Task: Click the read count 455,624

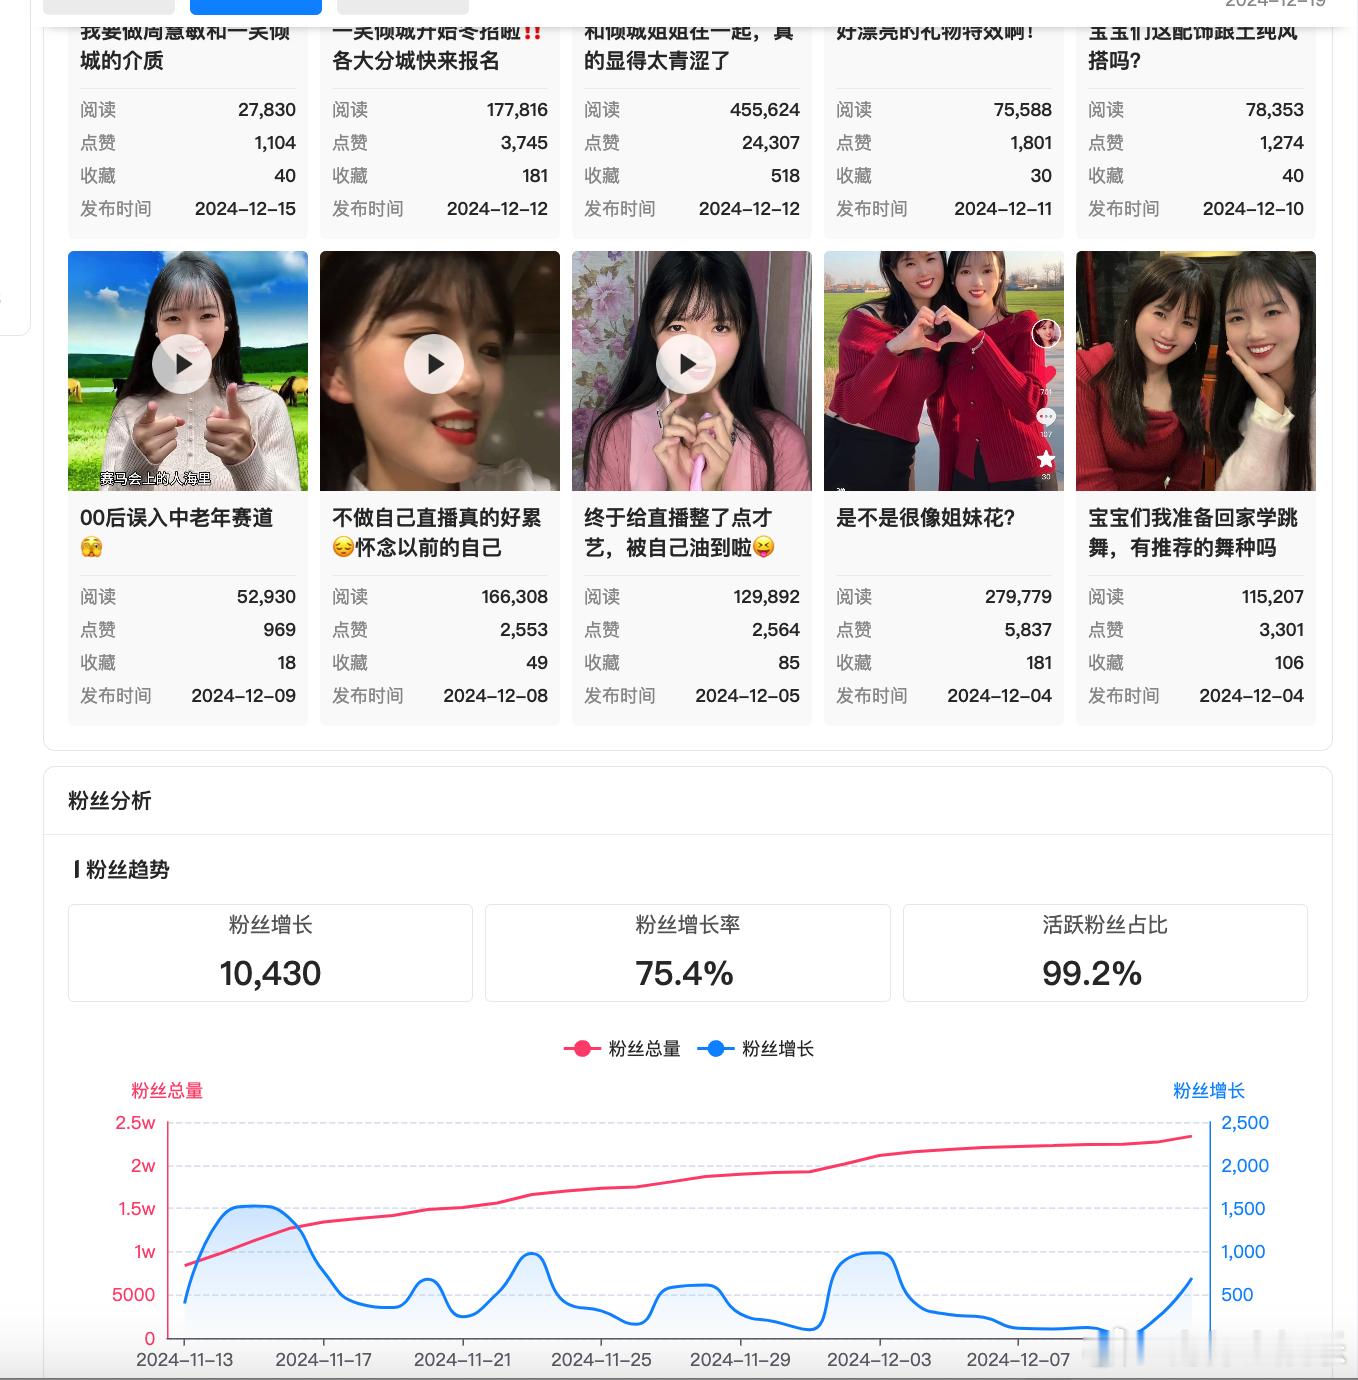Action: coord(765,110)
